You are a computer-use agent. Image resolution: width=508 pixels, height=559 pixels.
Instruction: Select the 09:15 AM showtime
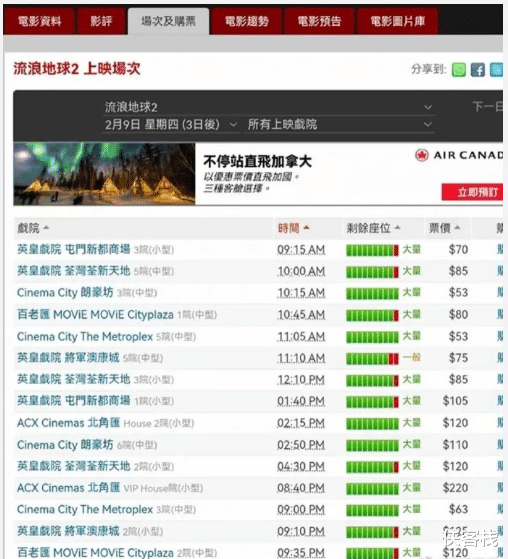click(x=301, y=250)
